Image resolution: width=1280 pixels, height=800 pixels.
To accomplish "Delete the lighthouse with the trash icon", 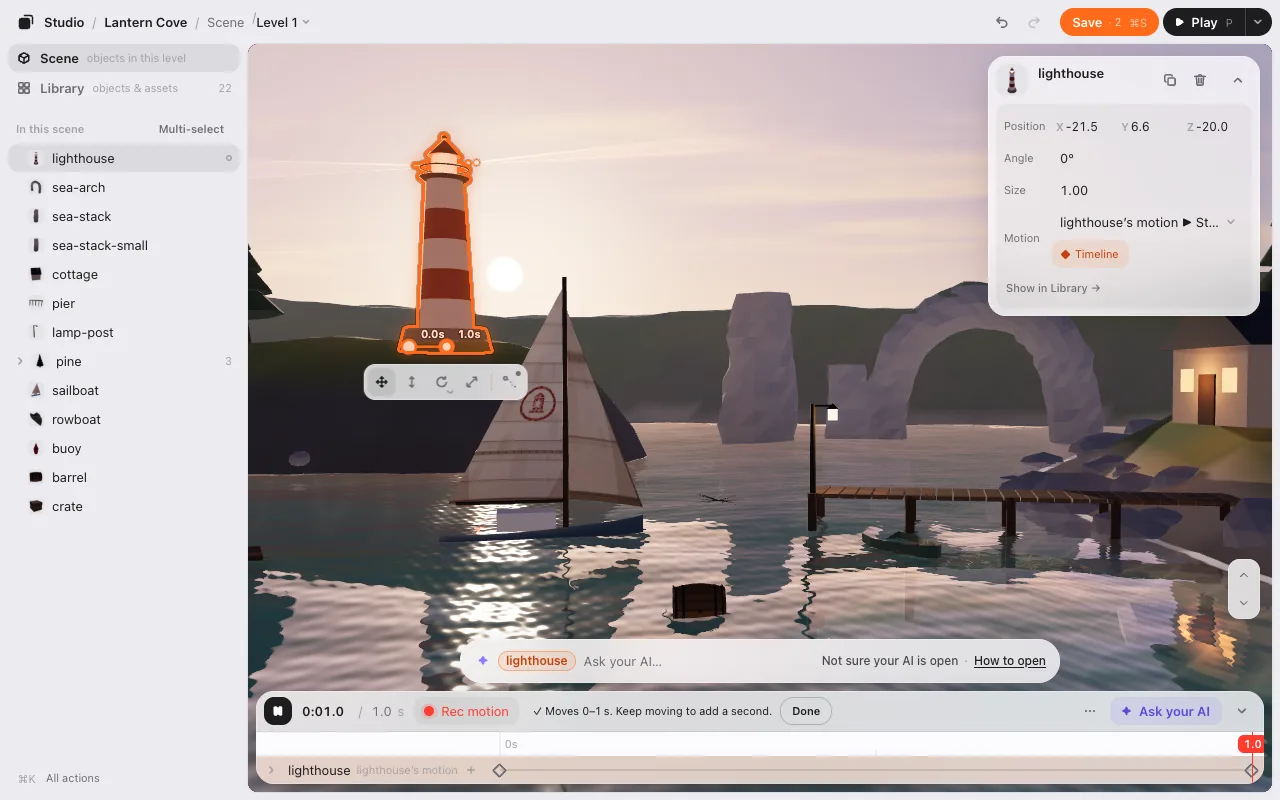I will [1200, 80].
